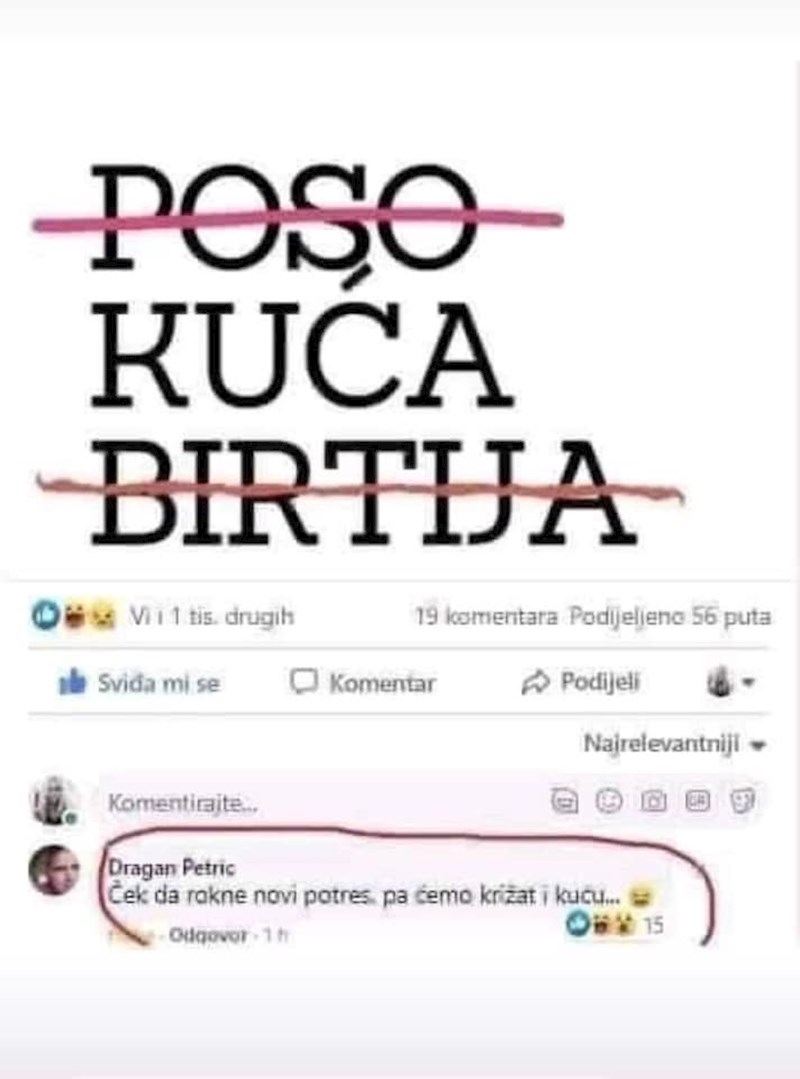Expand the profile selector arrow beside Podijeli
Viewport: 800px width, 1079px height.
[x=731, y=682]
